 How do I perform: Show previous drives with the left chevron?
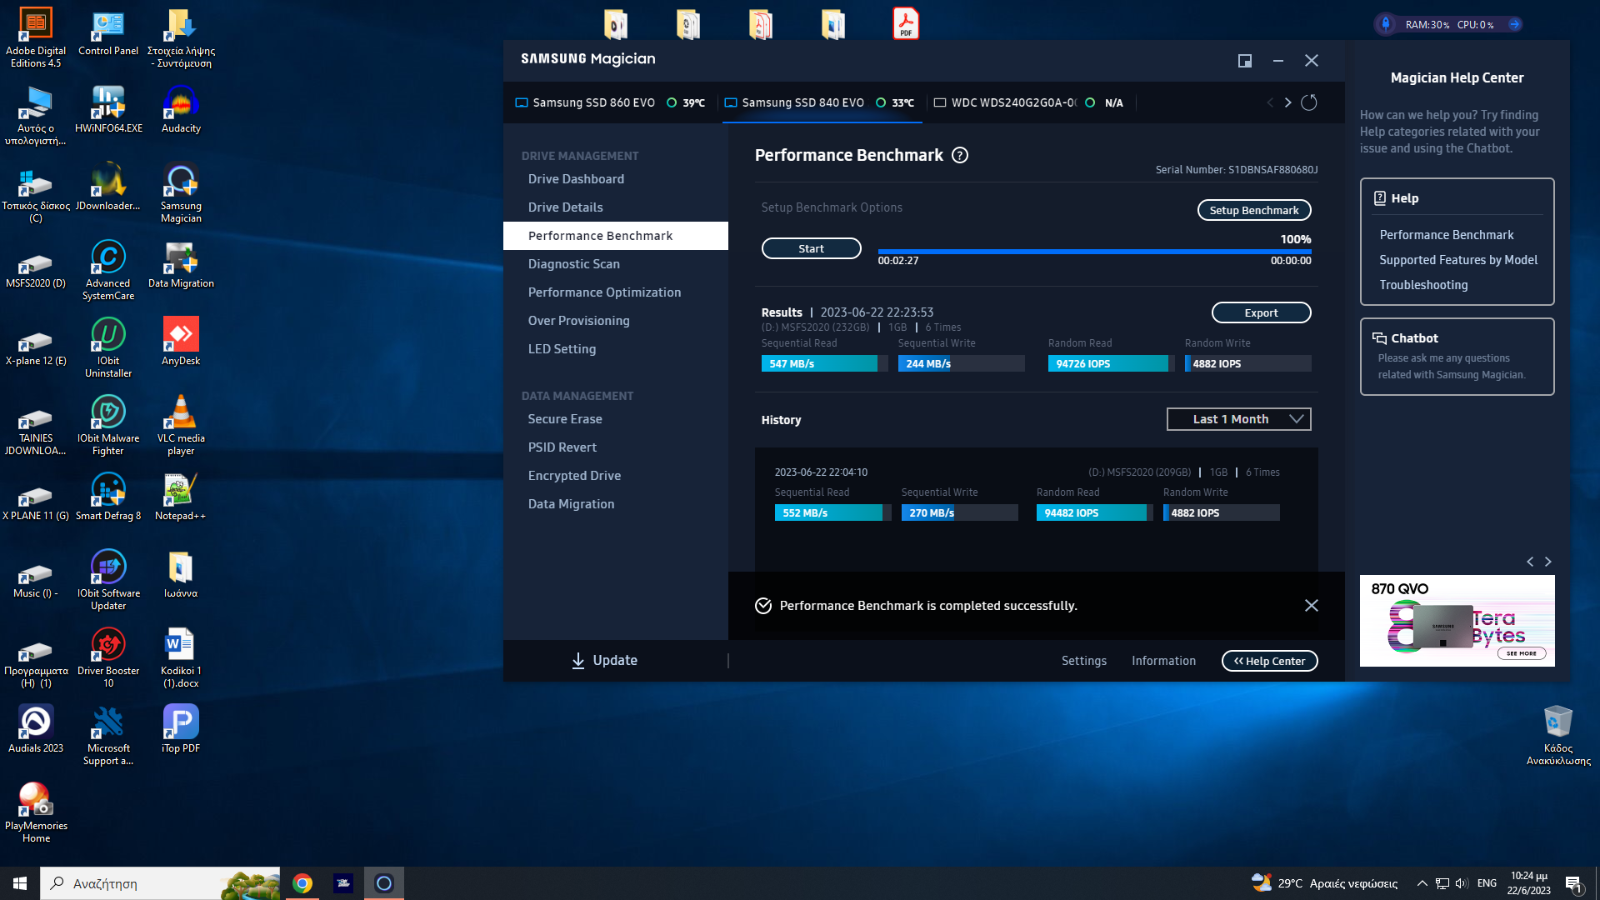click(1270, 102)
